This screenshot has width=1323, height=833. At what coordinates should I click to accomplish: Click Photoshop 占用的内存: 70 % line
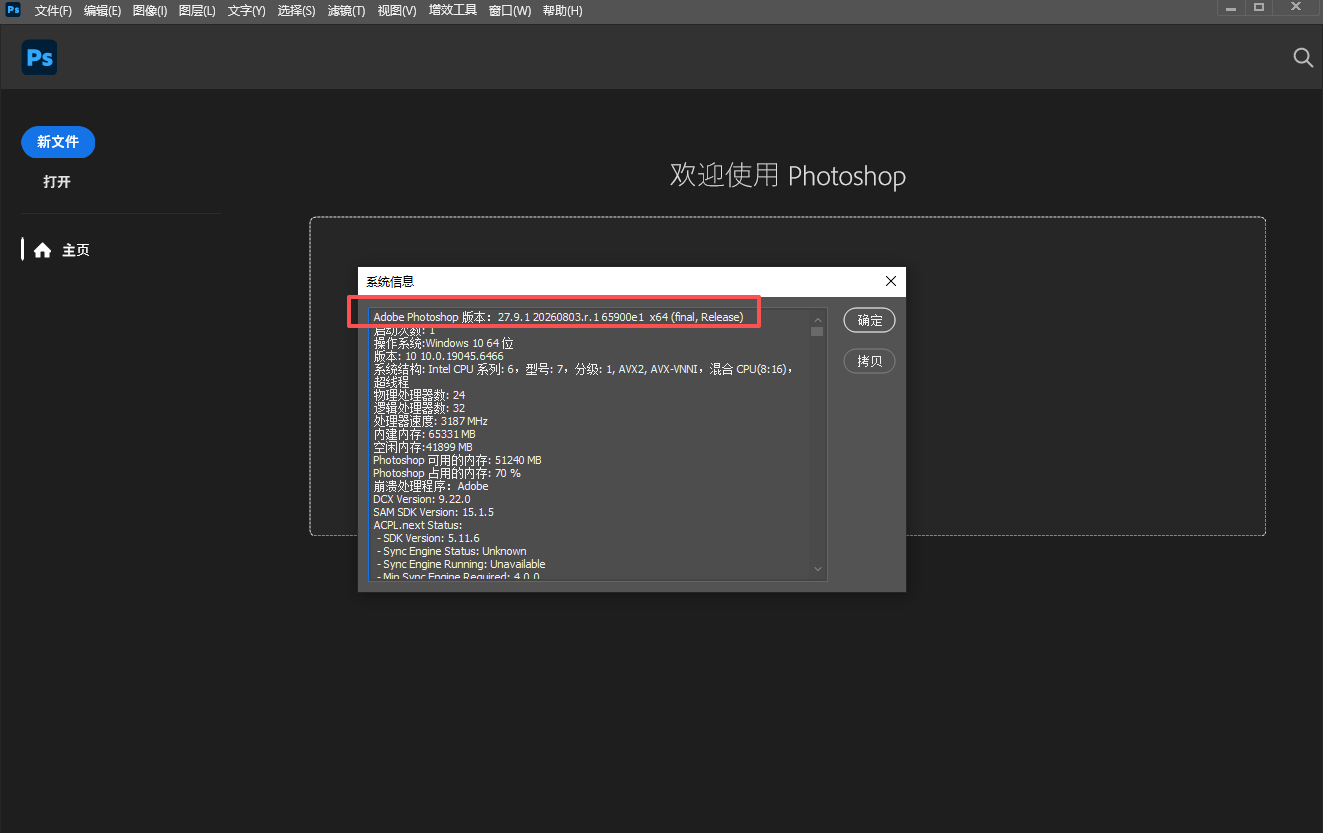[447, 473]
